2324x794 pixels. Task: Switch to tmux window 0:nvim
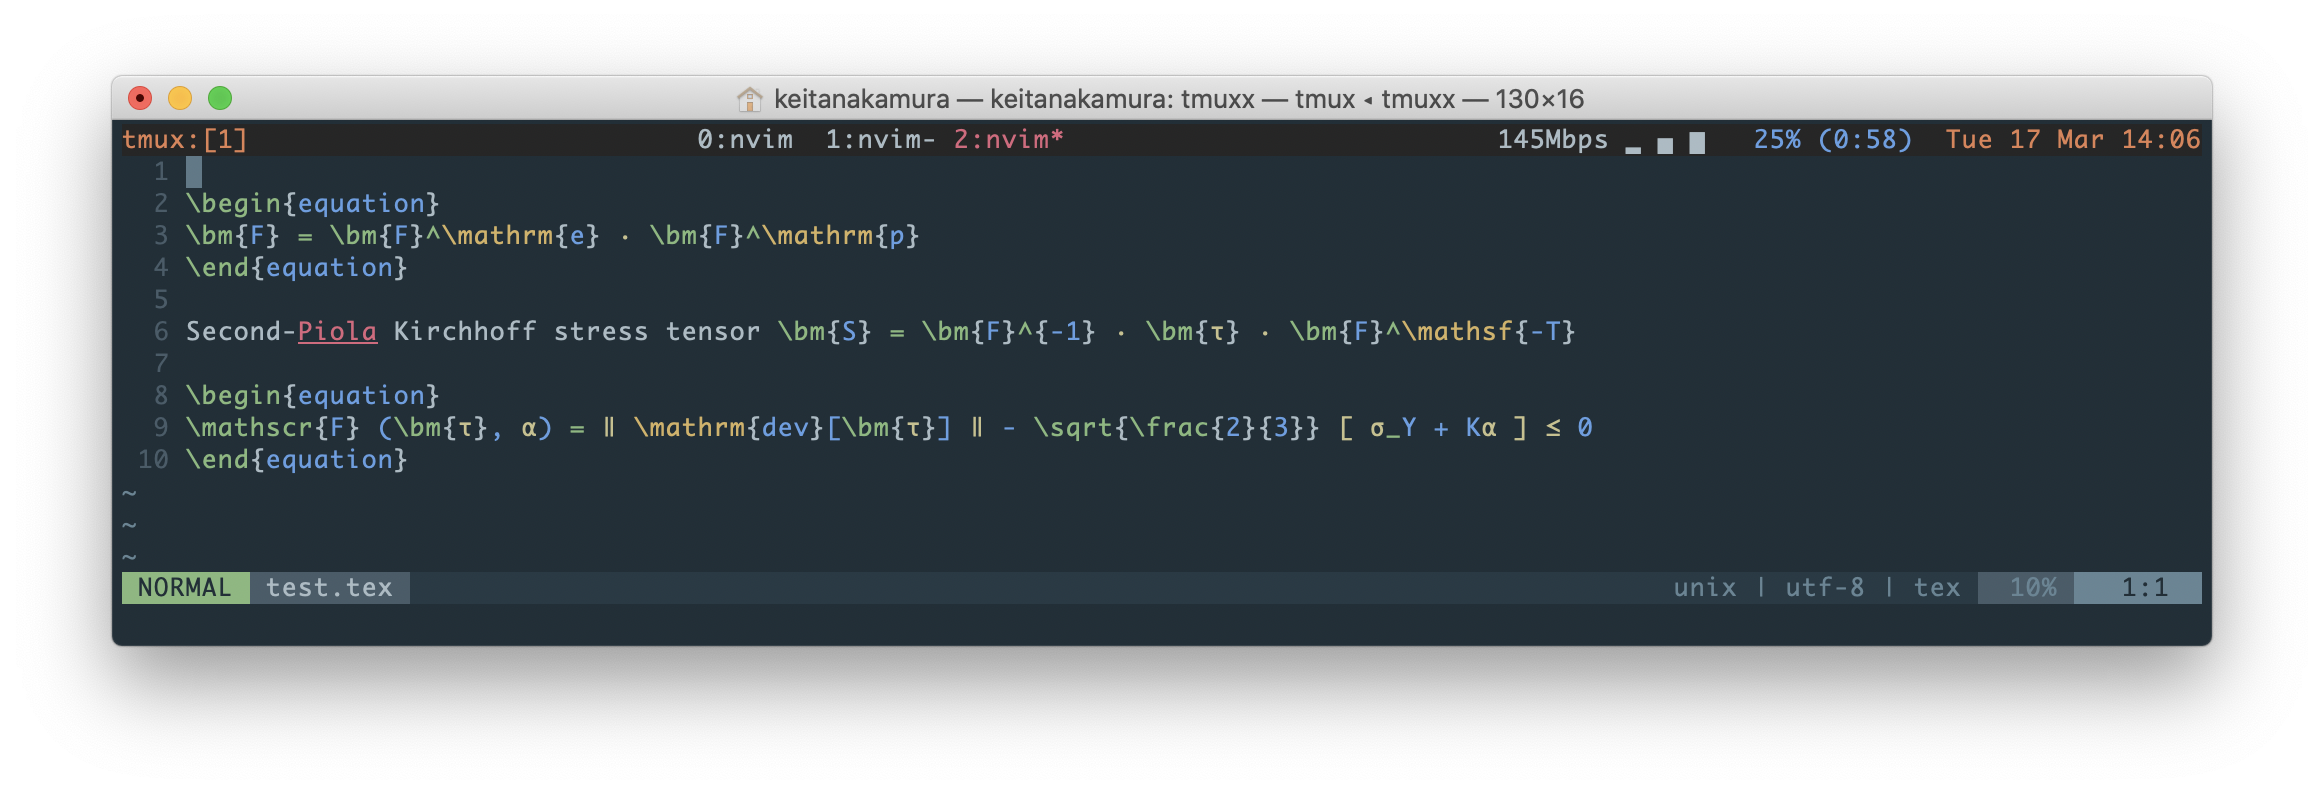(745, 139)
